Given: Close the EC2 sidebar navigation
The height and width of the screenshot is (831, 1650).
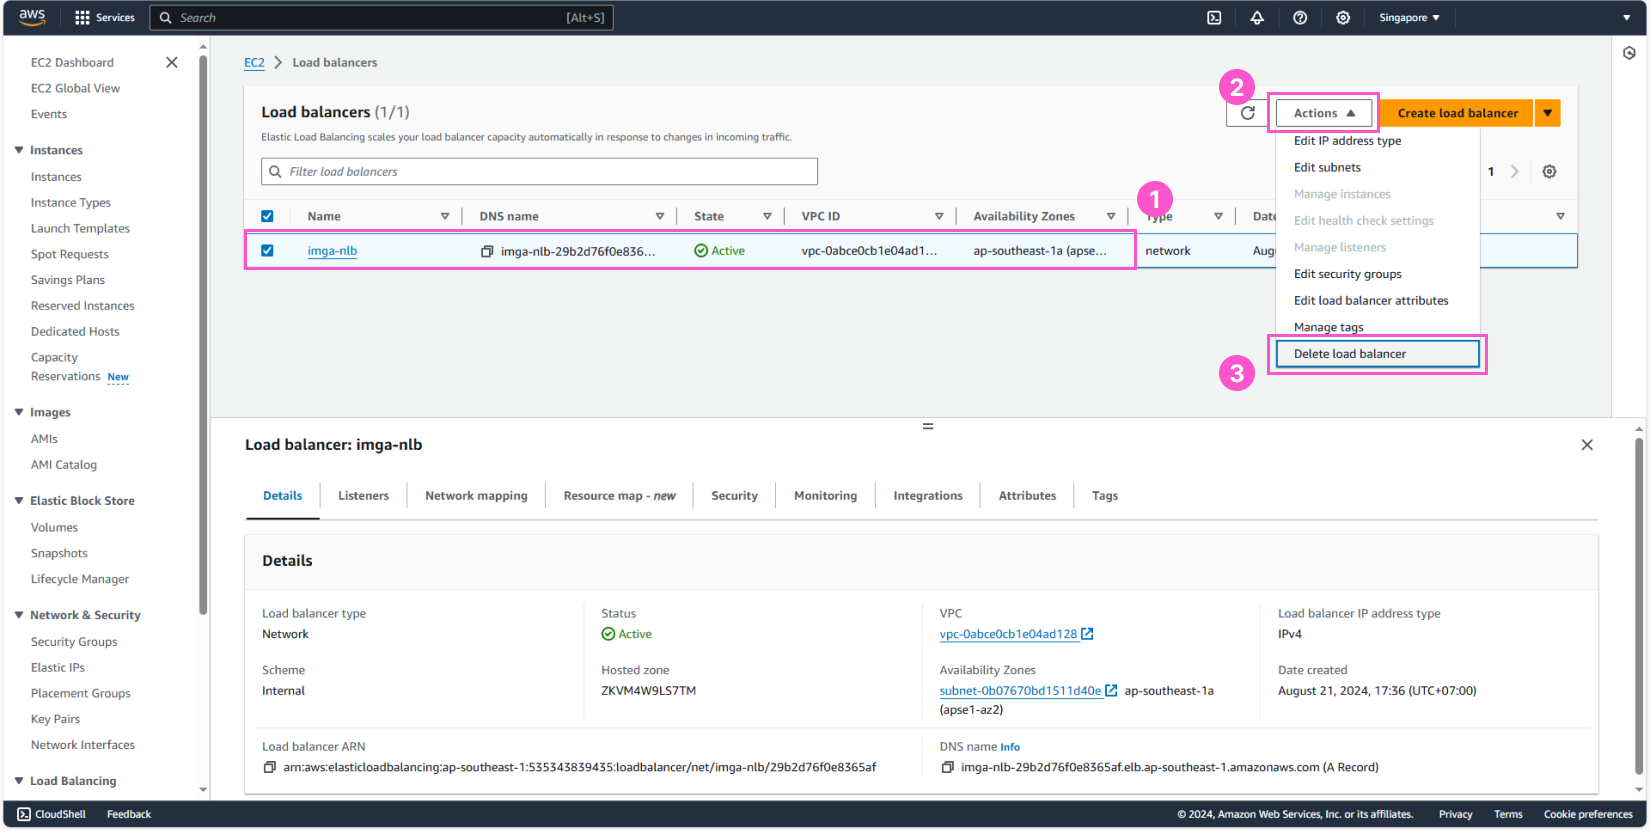Looking at the screenshot, I should tap(172, 62).
